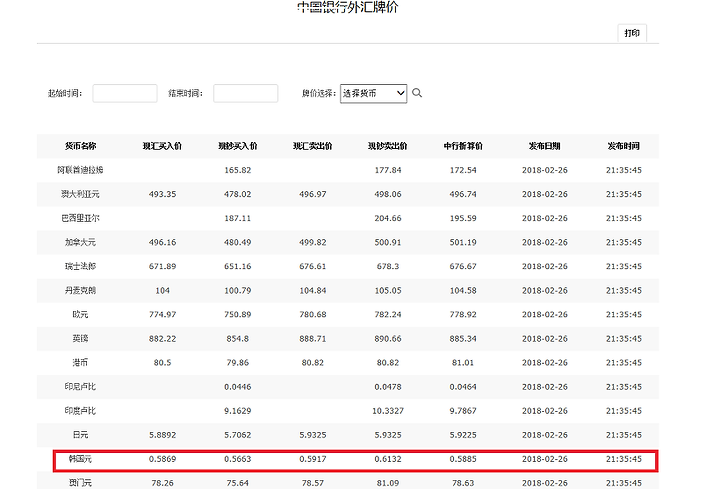Click the page title 中国银行外汇牌价

348,7
